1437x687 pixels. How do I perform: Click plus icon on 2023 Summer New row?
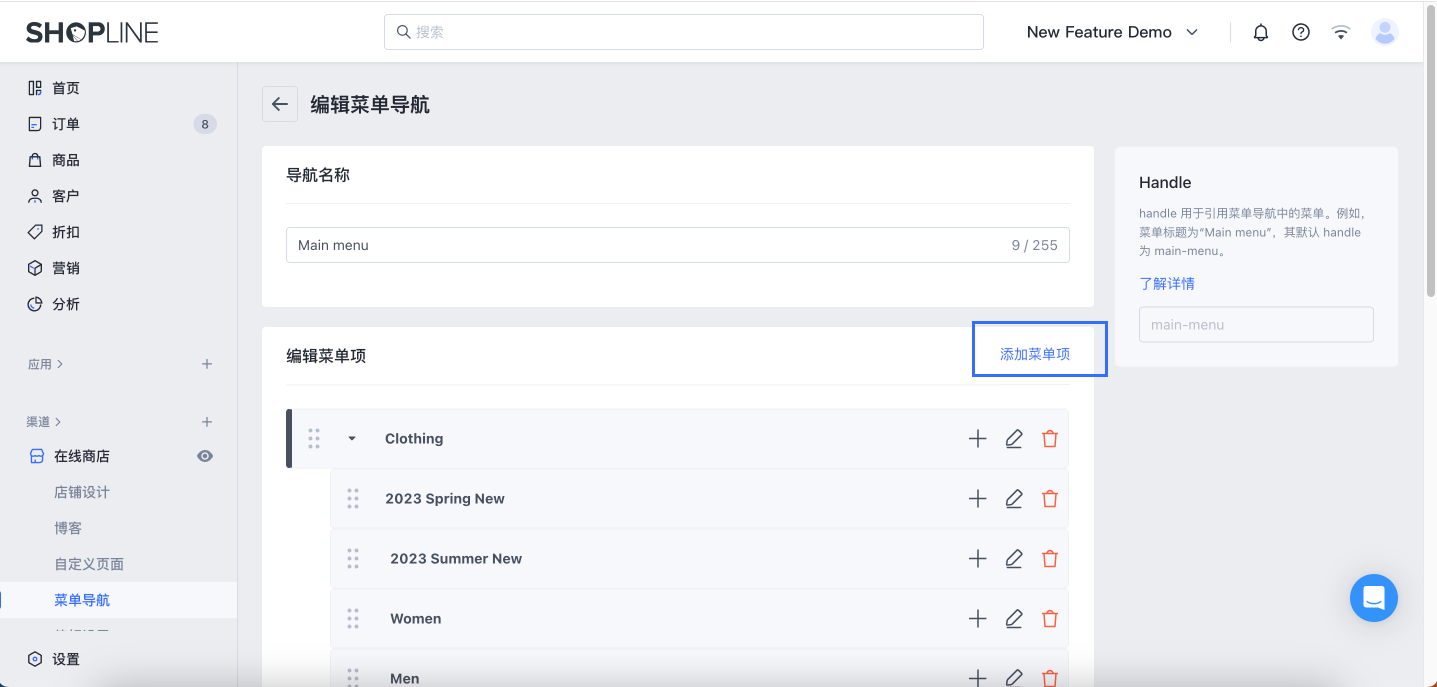[x=977, y=558]
